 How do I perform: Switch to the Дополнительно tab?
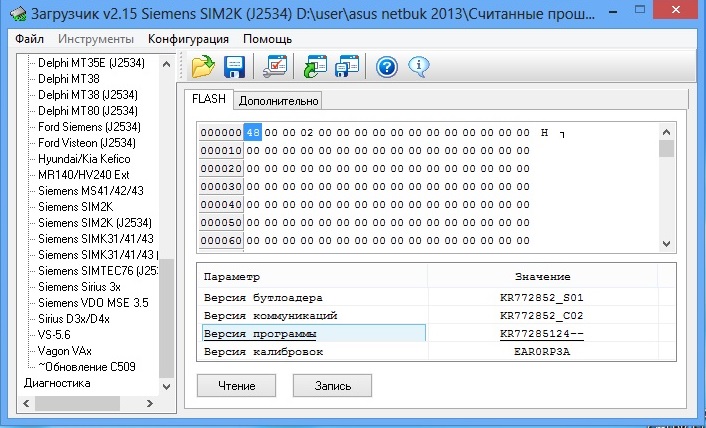(x=278, y=101)
